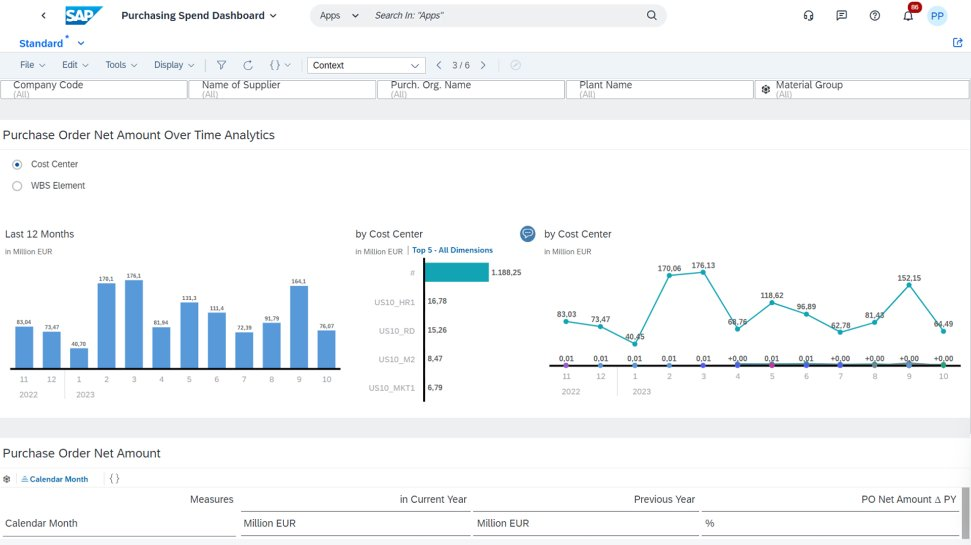Image resolution: width=971 pixels, height=545 pixels.
Task: Click the Calendar Month drill link
Action: click(58, 479)
